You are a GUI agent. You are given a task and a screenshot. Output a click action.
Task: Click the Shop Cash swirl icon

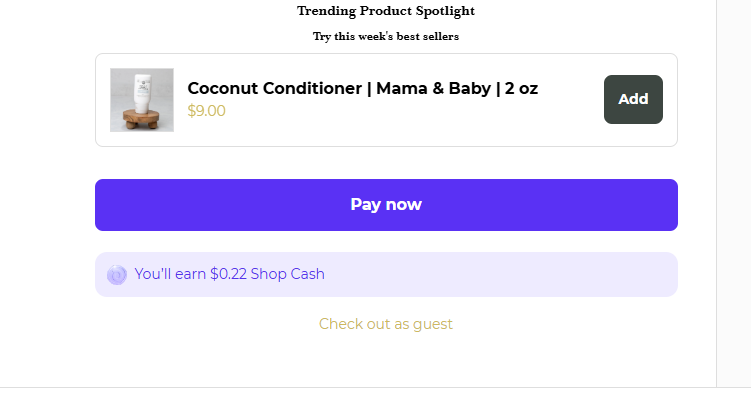pyautogui.click(x=117, y=275)
